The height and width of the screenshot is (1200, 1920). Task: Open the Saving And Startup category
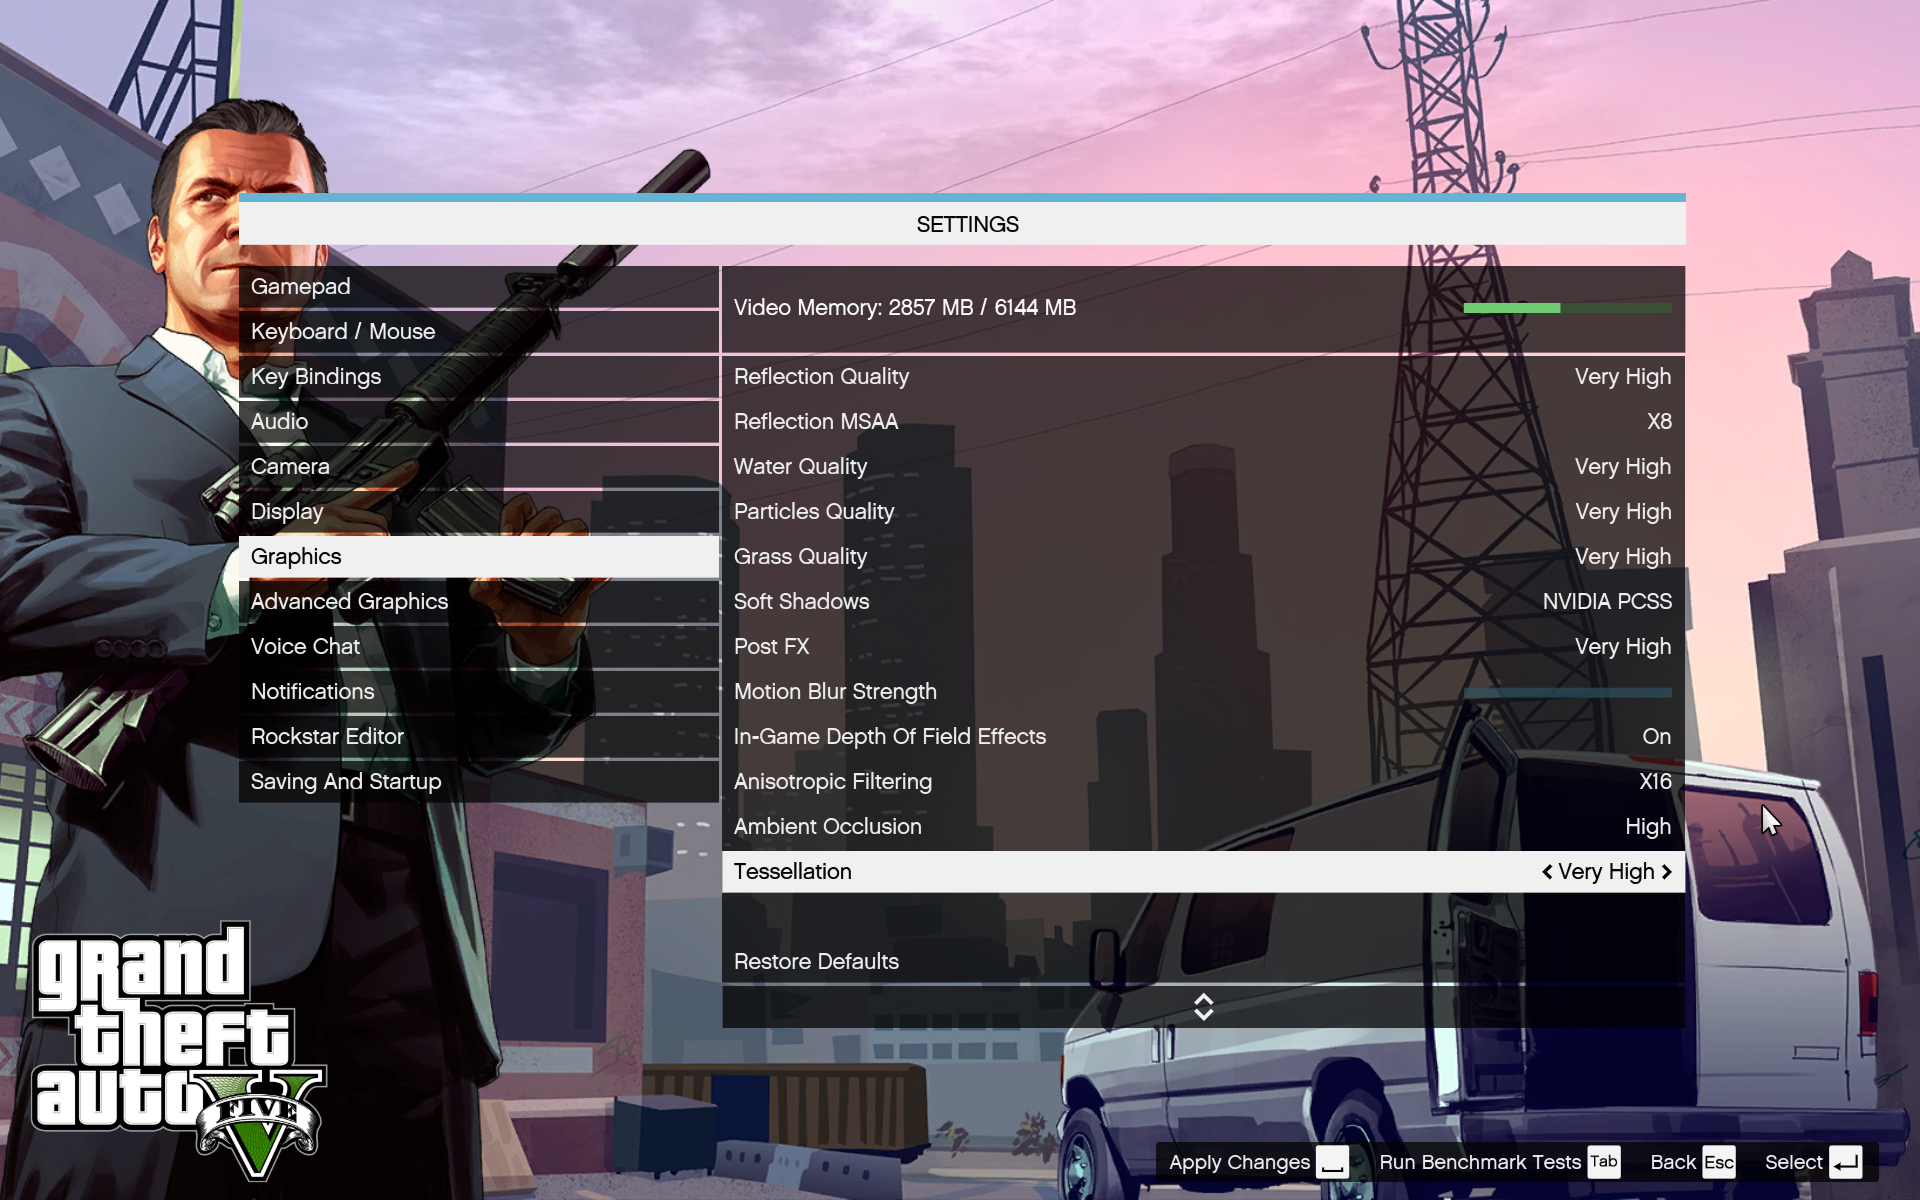coord(346,782)
